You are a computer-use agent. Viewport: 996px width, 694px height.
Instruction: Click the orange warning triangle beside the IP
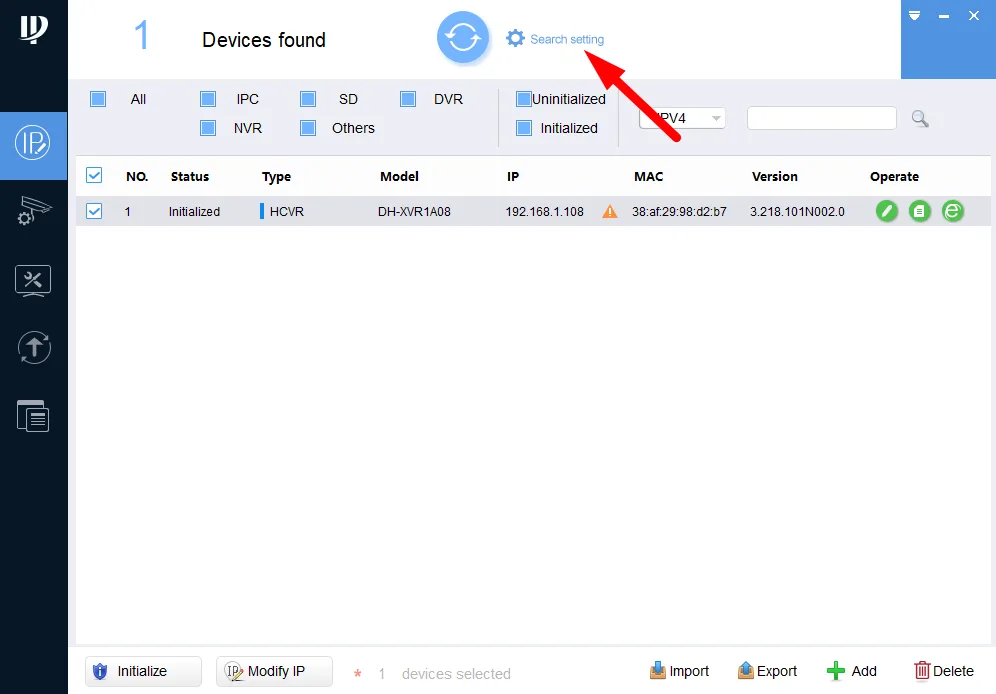[x=610, y=211]
